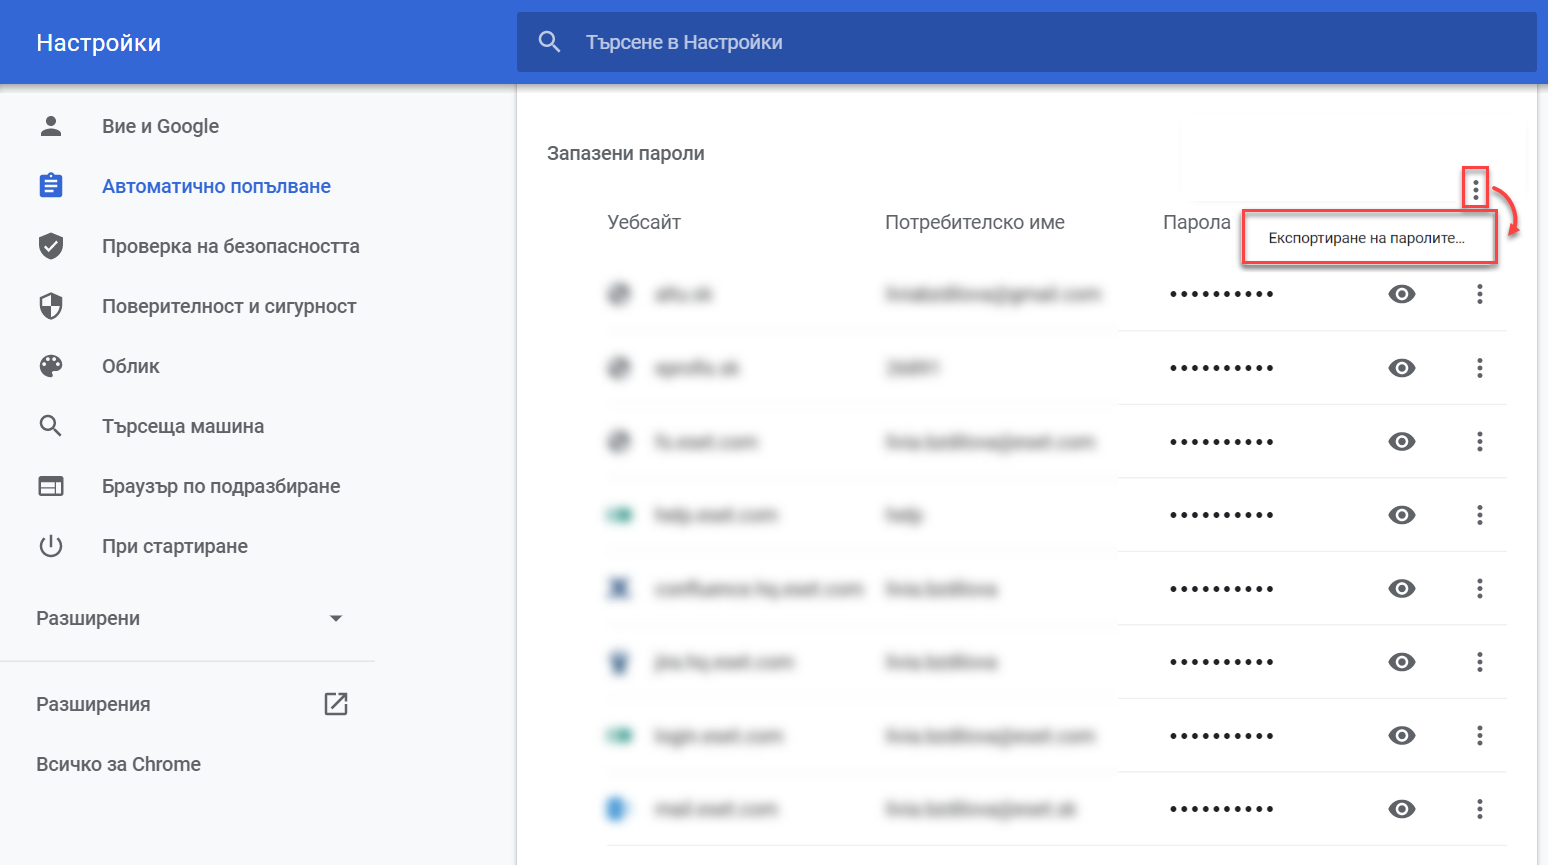This screenshot has width=1548, height=865.
Task: Open three-dot menu for jira.hq.eset.com row
Action: pos(1480,662)
